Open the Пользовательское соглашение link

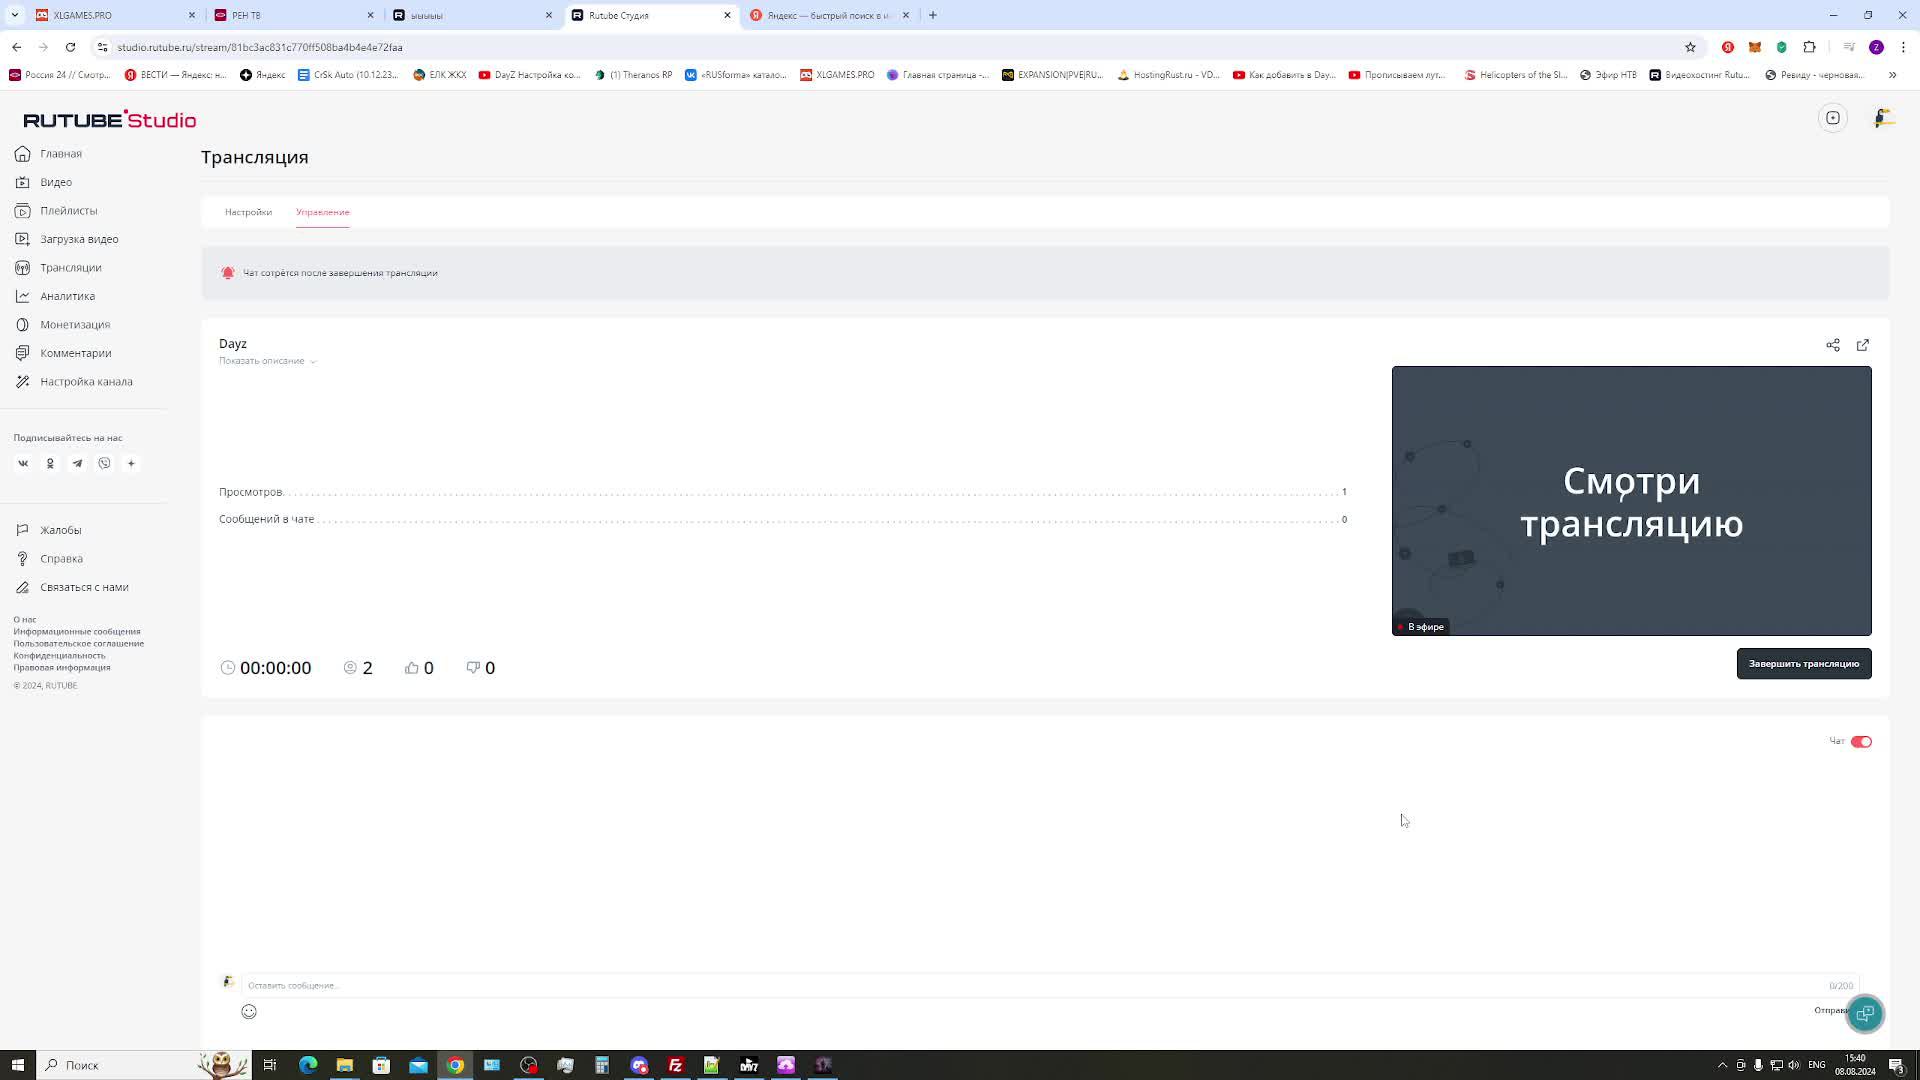[78, 643]
